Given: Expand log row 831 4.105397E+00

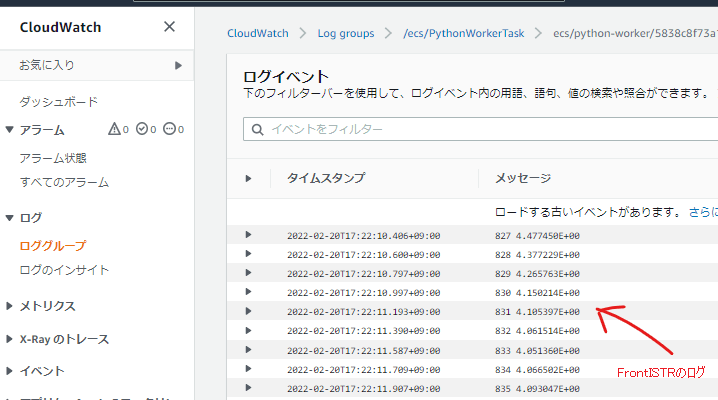Looking at the screenshot, I should point(248,311).
